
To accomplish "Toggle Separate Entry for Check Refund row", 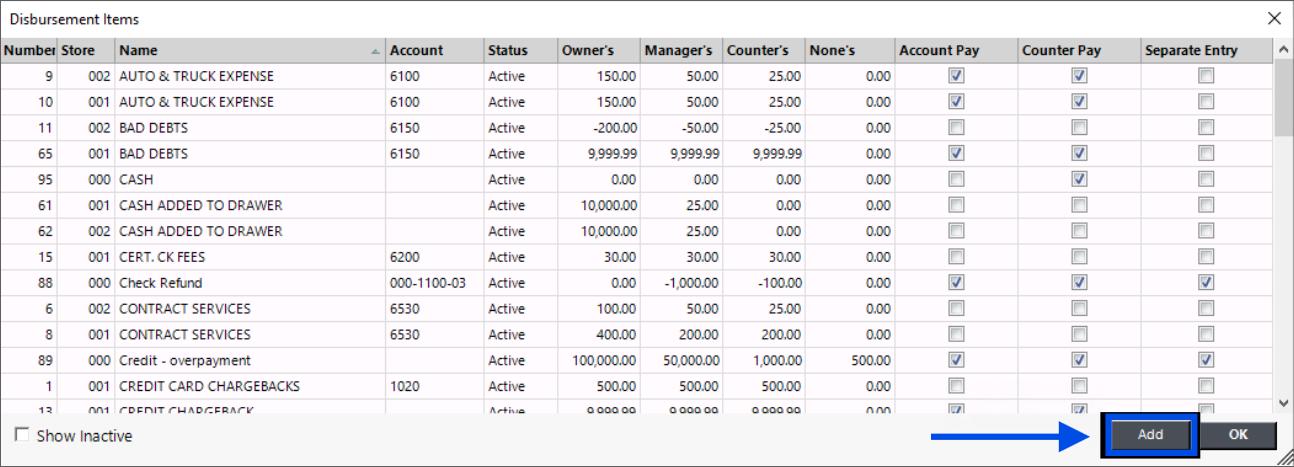I will pos(1206,283).
